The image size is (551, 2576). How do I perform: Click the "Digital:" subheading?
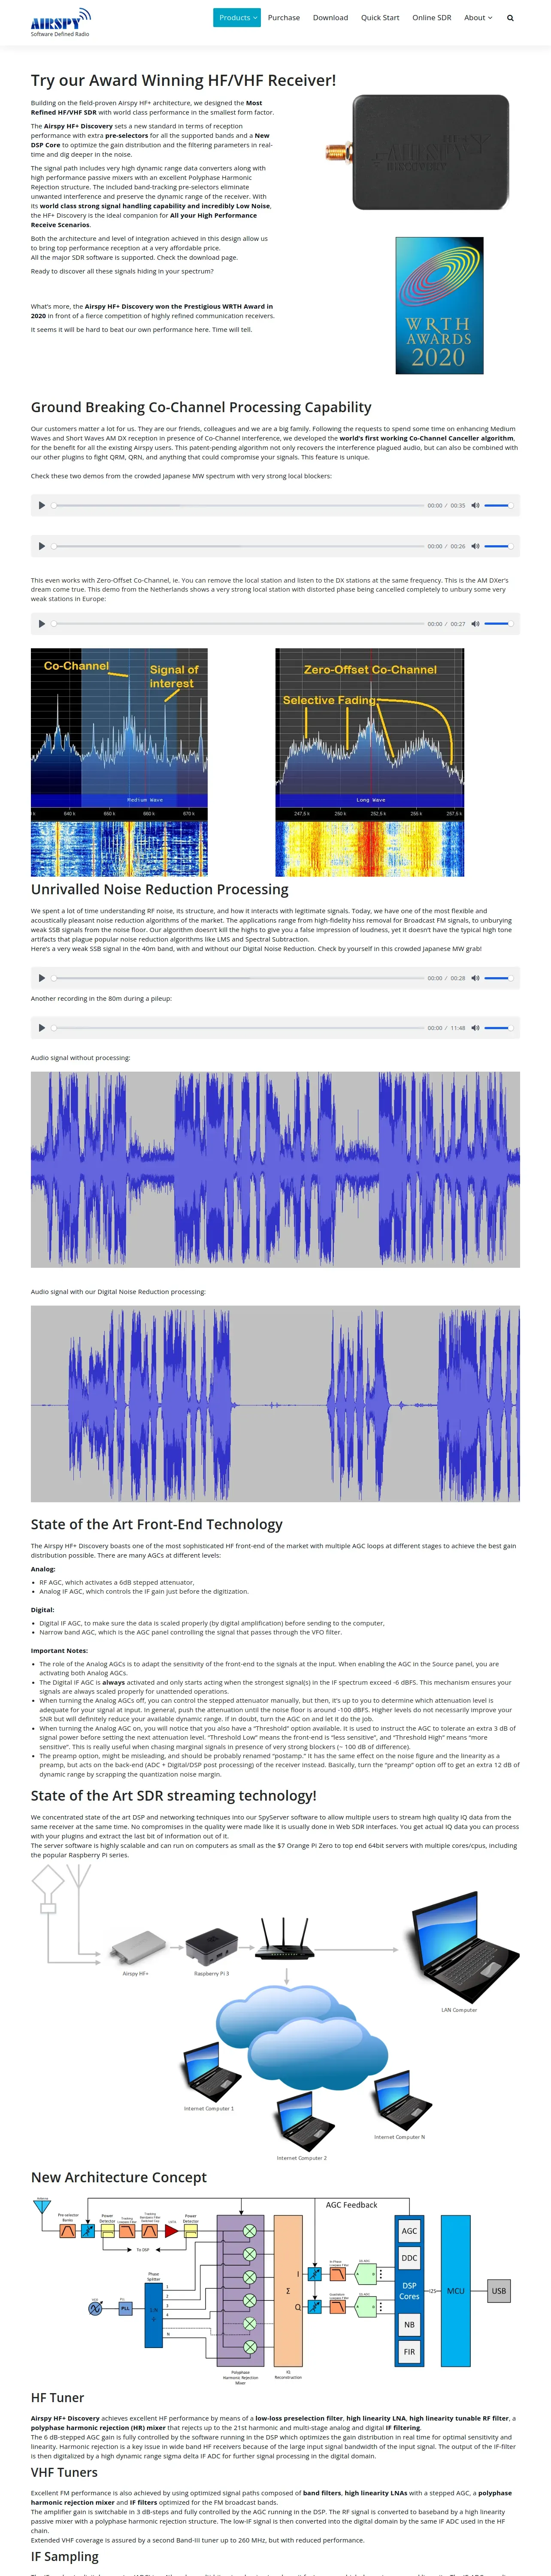tap(43, 1610)
